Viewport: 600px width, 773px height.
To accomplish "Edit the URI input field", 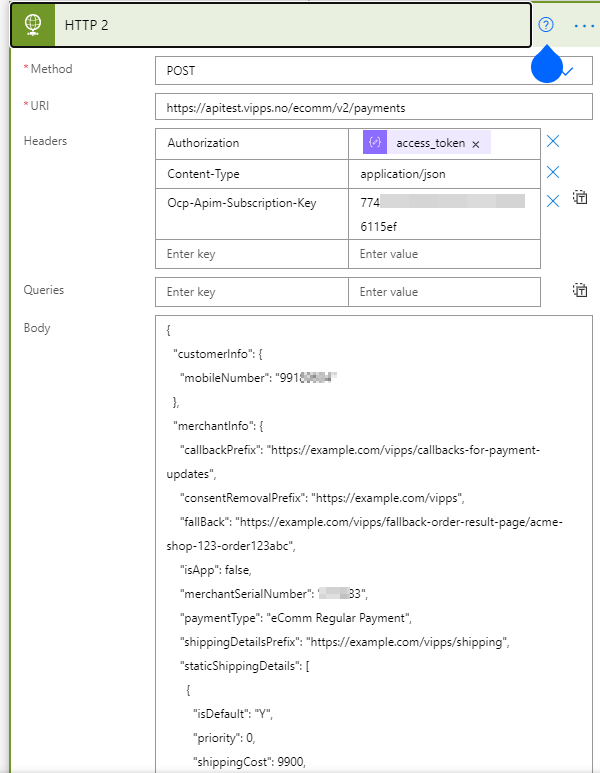I will click(373, 107).
